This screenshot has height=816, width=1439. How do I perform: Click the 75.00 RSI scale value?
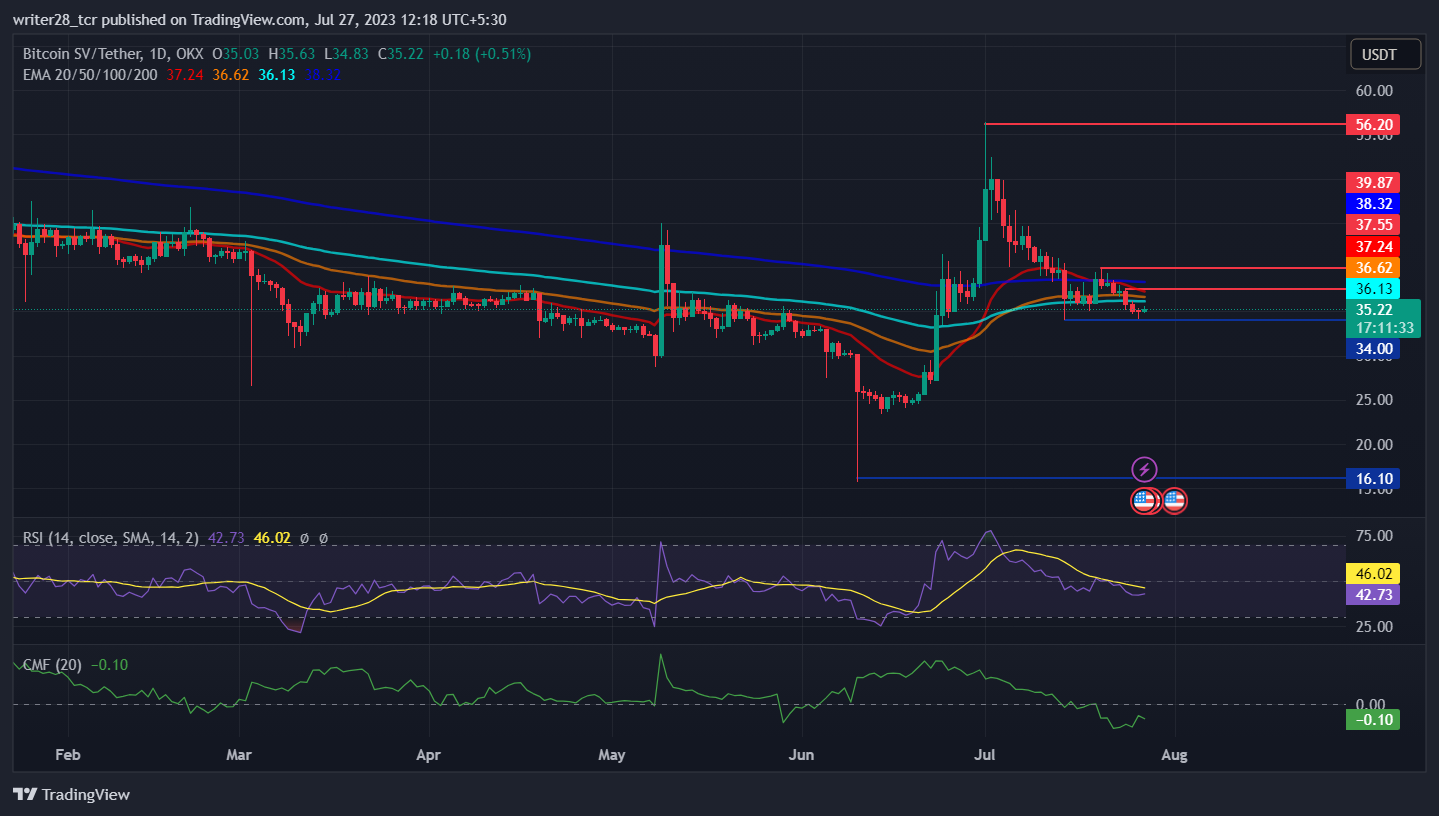[x=1374, y=536]
